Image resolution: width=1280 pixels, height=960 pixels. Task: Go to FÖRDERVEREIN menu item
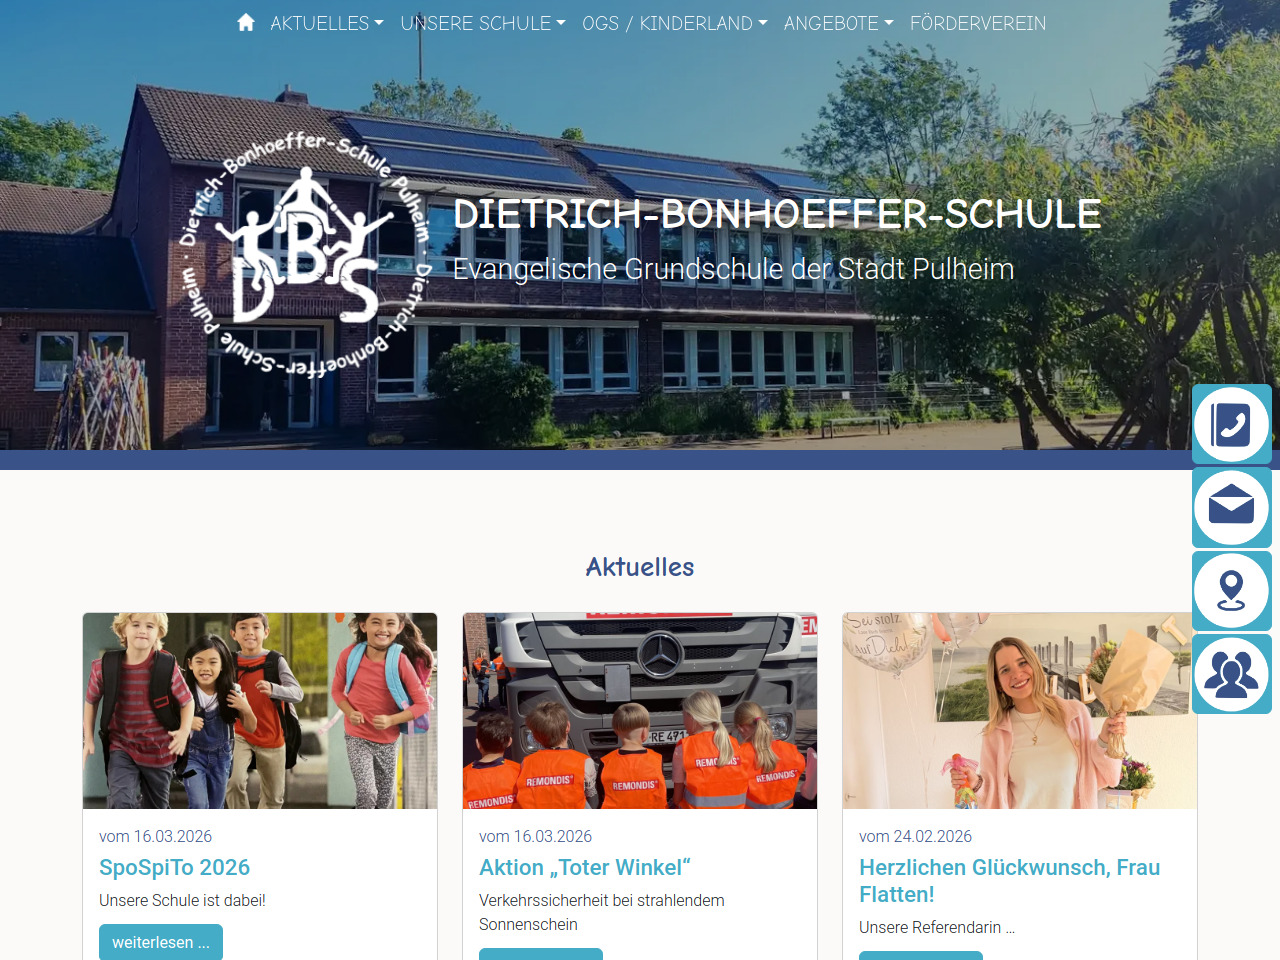coord(978,23)
